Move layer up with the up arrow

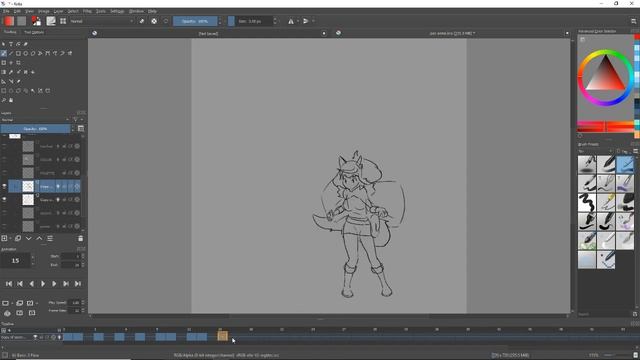click(39, 238)
